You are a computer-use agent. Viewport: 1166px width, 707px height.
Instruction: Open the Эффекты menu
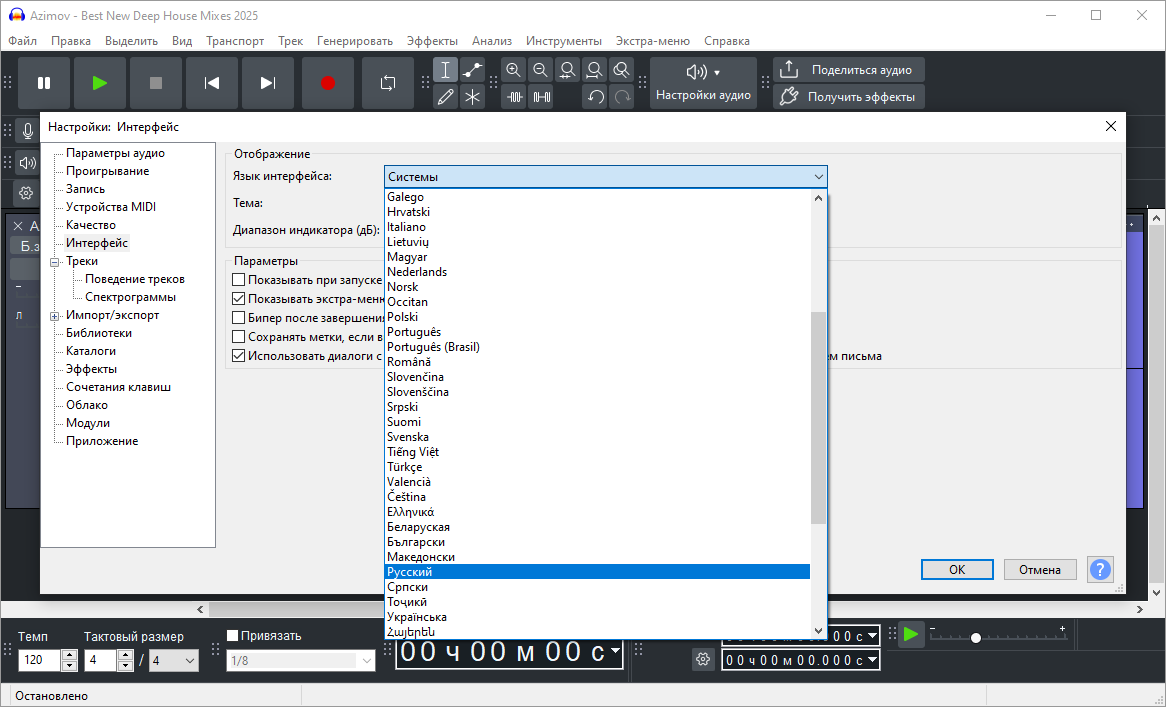432,41
